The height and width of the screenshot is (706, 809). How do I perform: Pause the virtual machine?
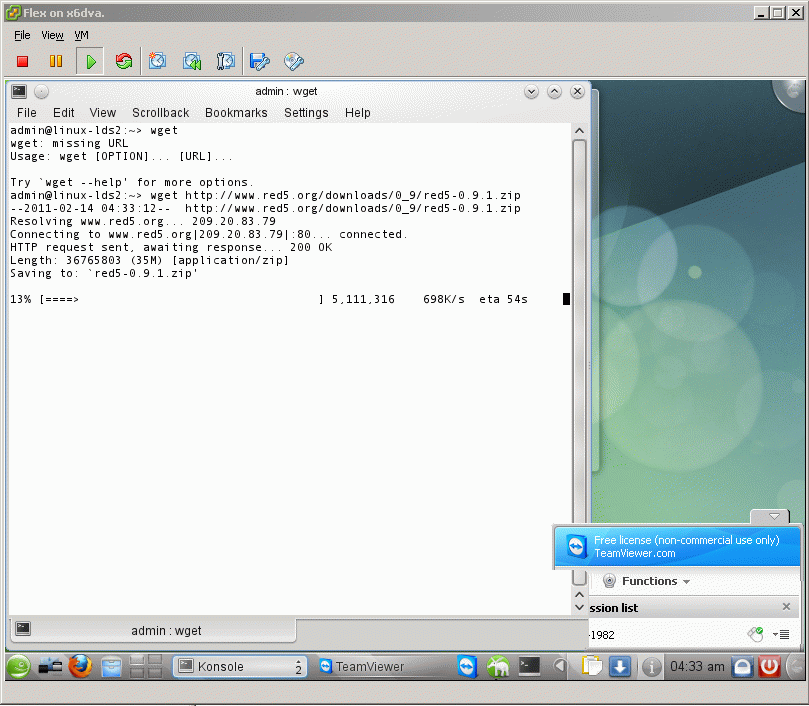coord(56,61)
